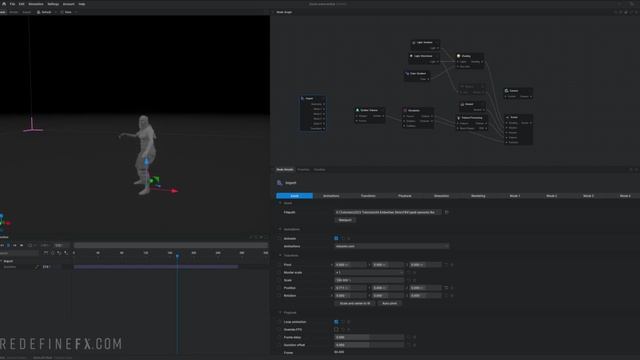Switch to the Mesh 2 tab

click(551, 196)
